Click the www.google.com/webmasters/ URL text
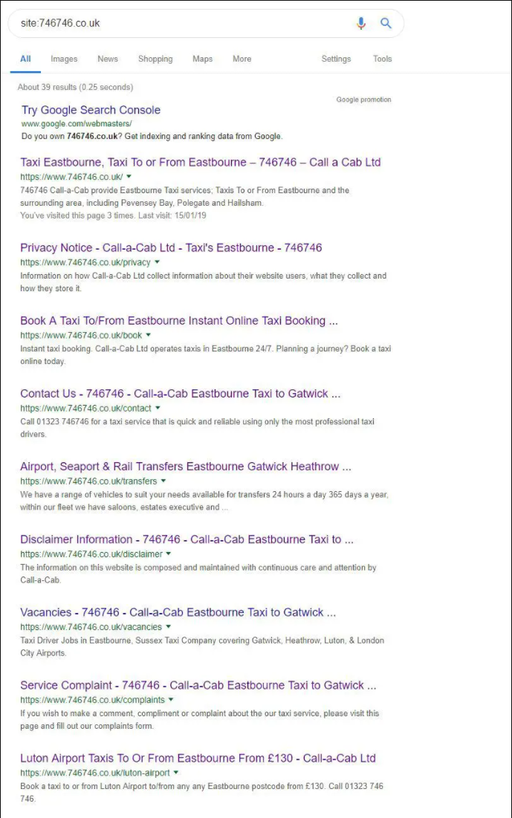Viewport: 512px width, 818px height. coord(77,124)
